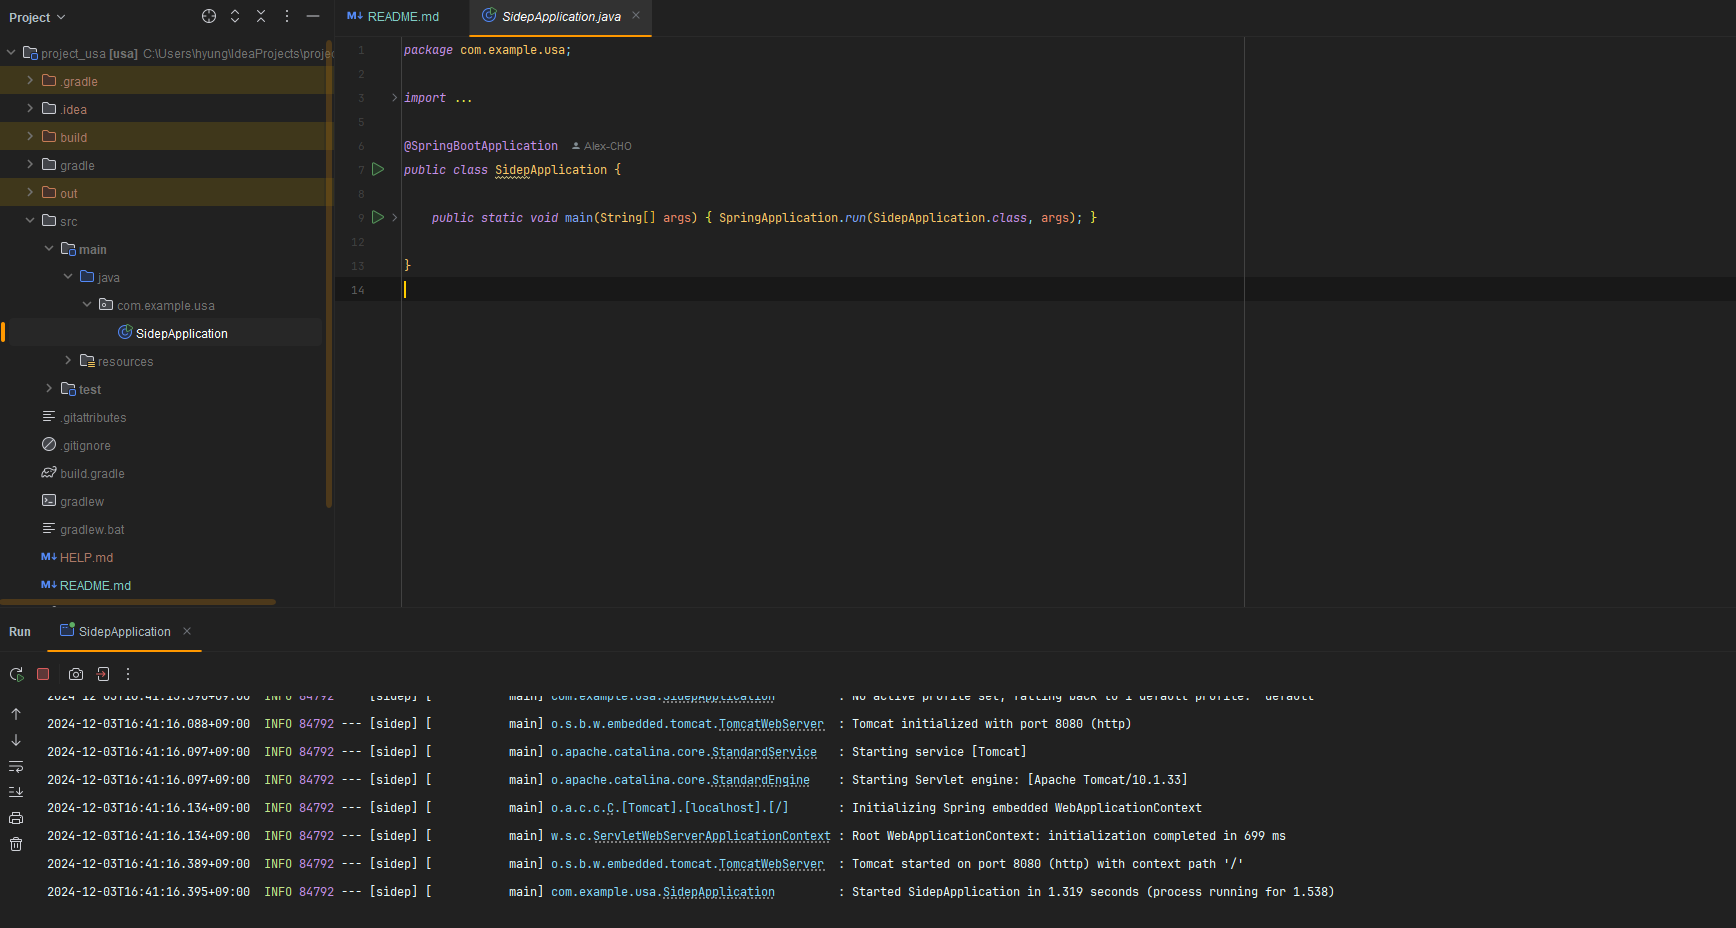Expand the build folder
The image size is (1736, 928).
click(30, 137)
